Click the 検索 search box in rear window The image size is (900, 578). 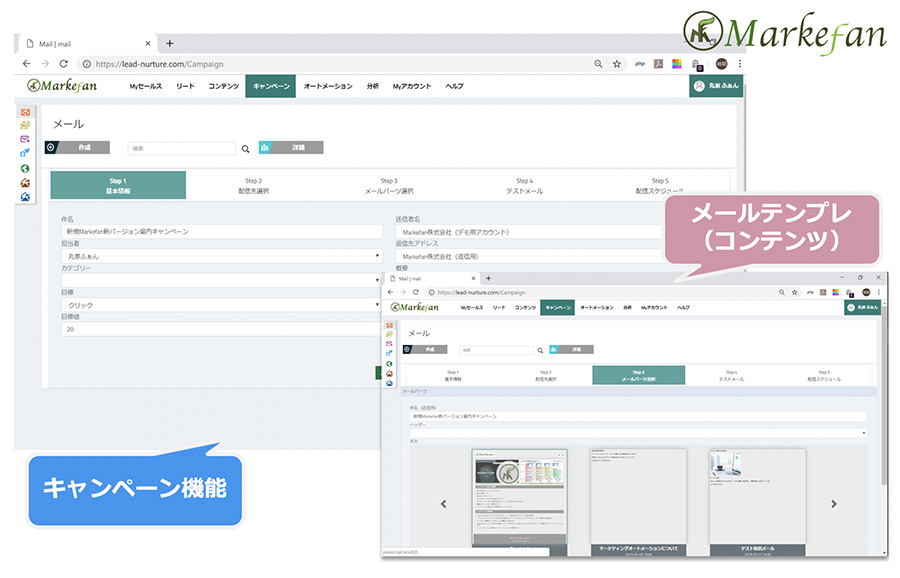pyautogui.click(x=181, y=148)
